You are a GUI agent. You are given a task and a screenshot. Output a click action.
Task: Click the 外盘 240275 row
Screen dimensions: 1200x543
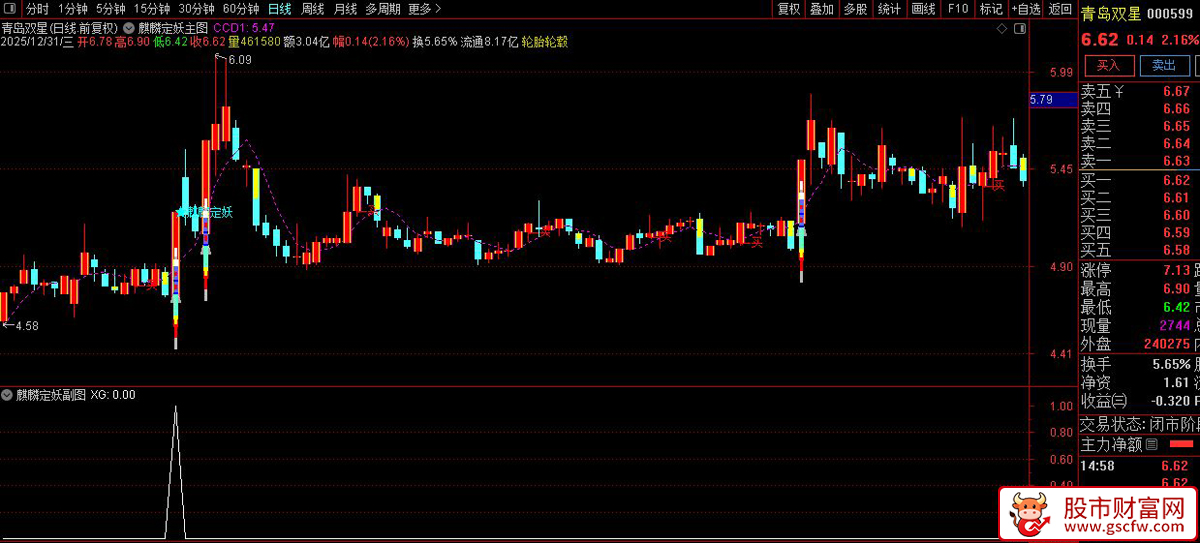click(x=1138, y=344)
